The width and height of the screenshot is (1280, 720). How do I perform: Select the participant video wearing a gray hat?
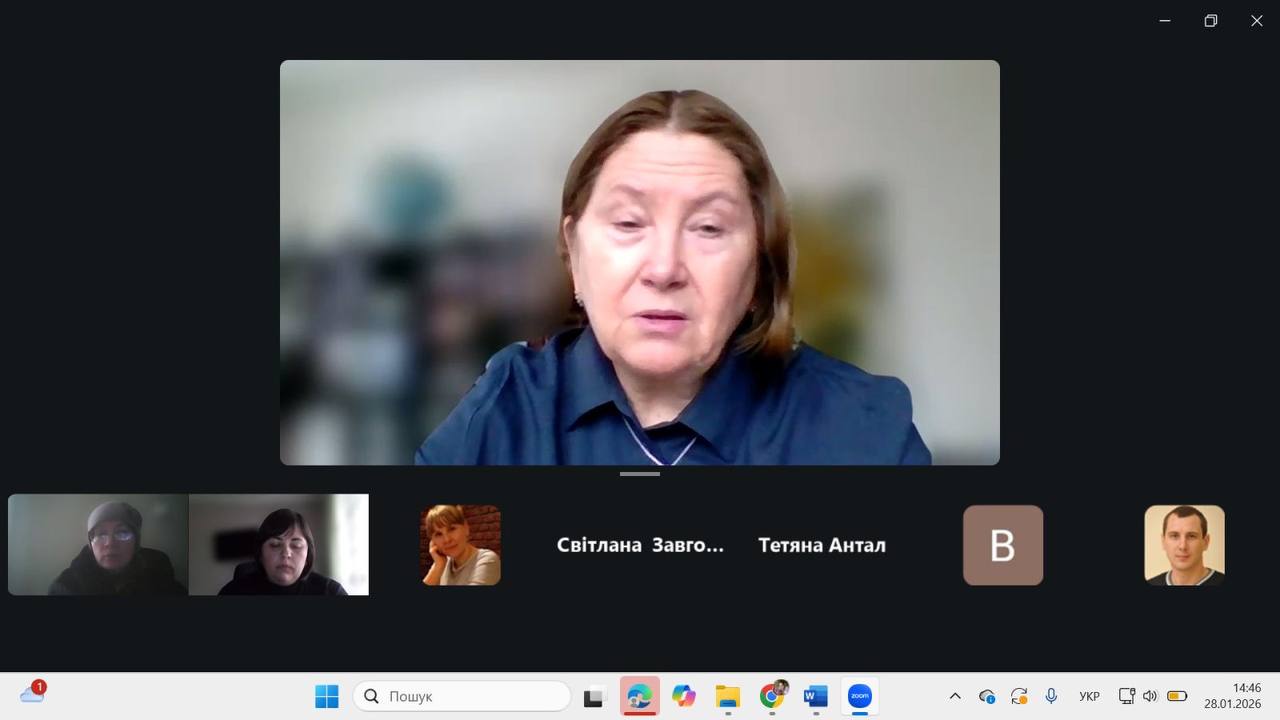tap(98, 545)
